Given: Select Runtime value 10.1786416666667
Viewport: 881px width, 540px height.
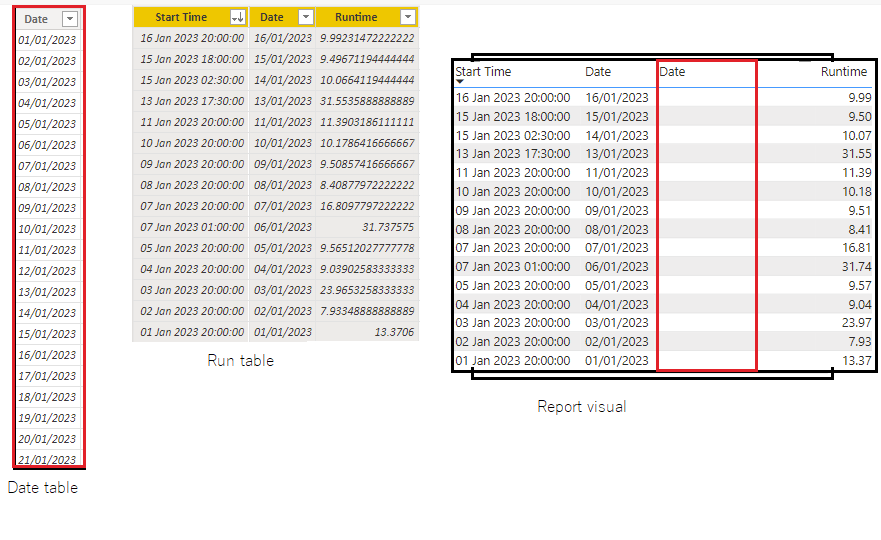Looking at the screenshot, I should coord(367,143).
